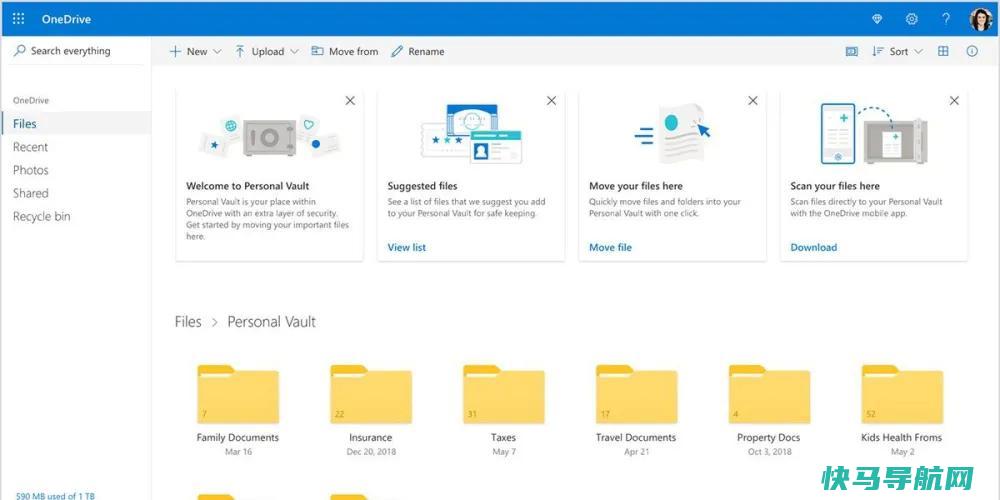Screen dimensions: 1000x500
Task: Go to Files in the breadcrumb
Action: tap(188, 322)
